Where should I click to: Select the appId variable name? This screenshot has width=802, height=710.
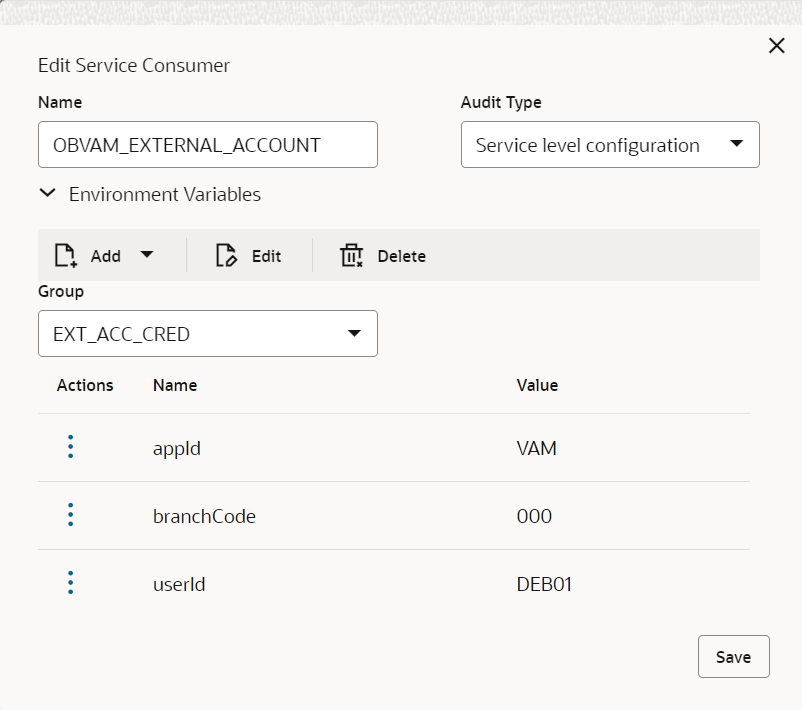[x=177, y=448]
